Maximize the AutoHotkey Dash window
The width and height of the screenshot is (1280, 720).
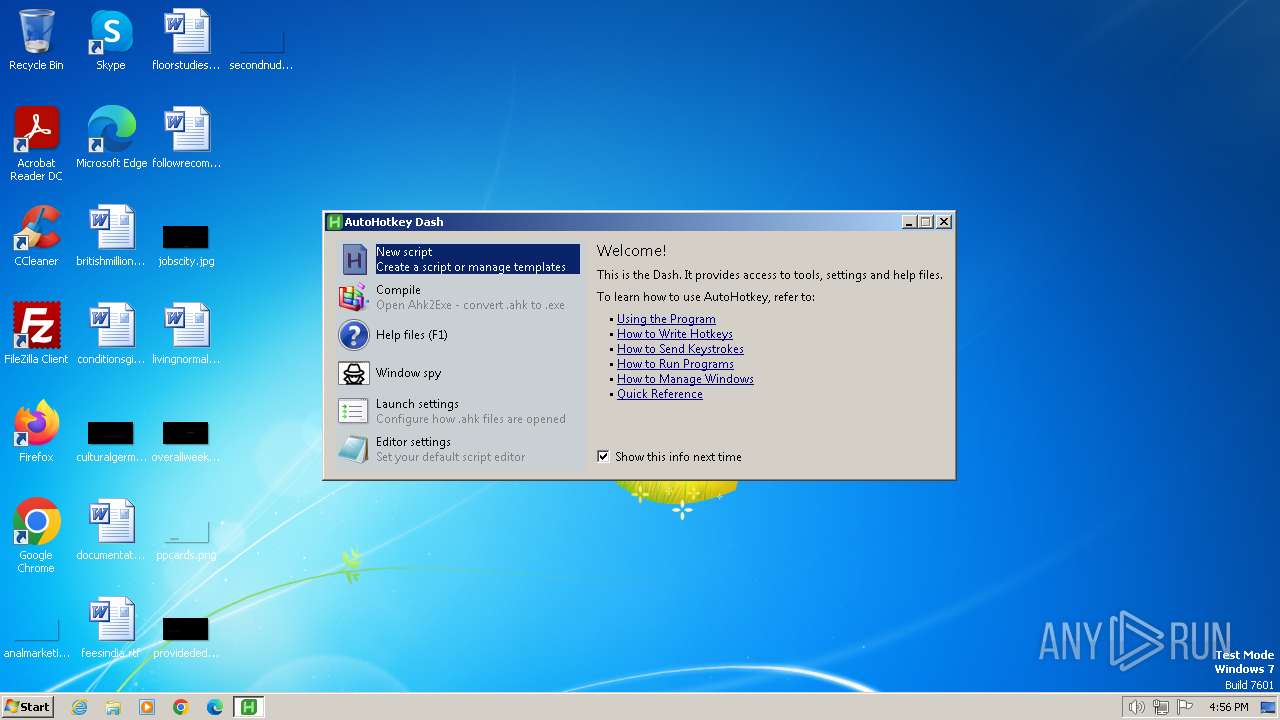pyautogui.click(x=926, y=222)
